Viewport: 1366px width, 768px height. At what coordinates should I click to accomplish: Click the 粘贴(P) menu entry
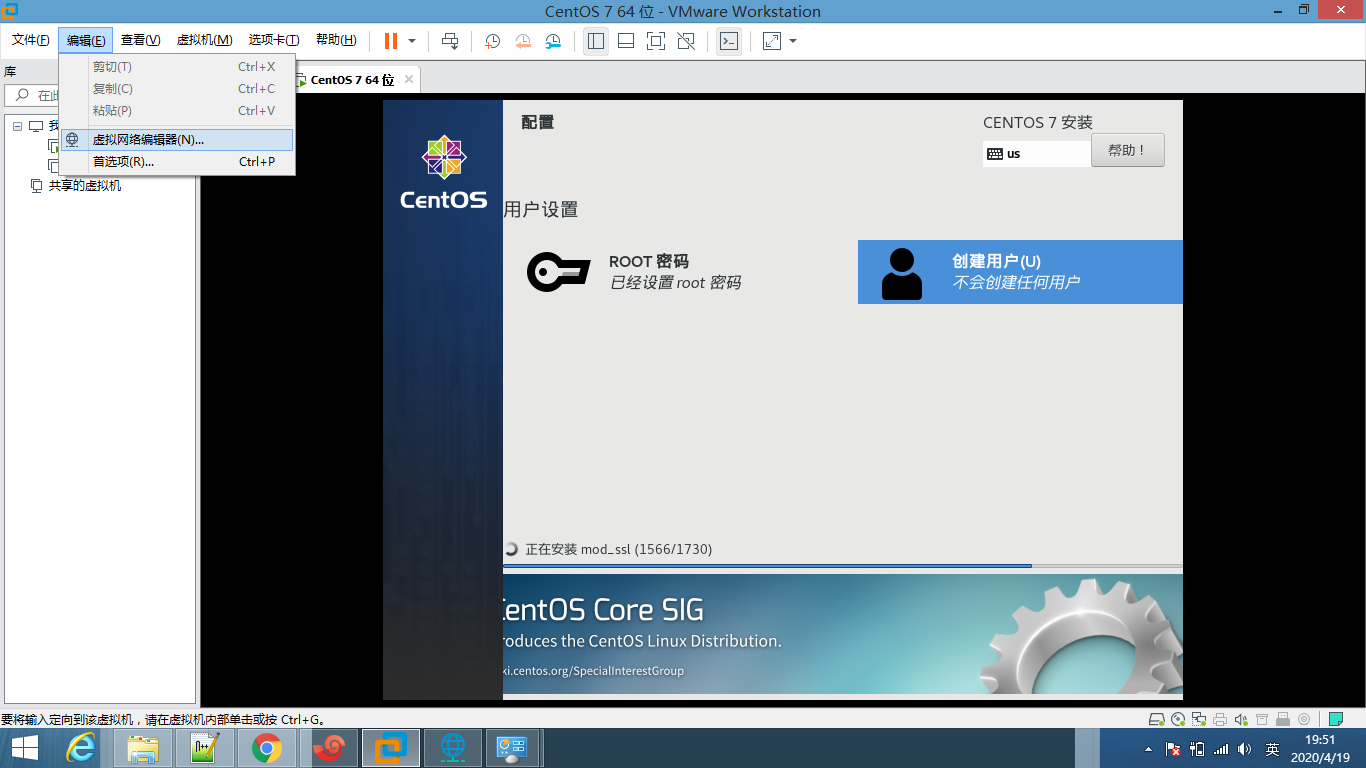177,111
